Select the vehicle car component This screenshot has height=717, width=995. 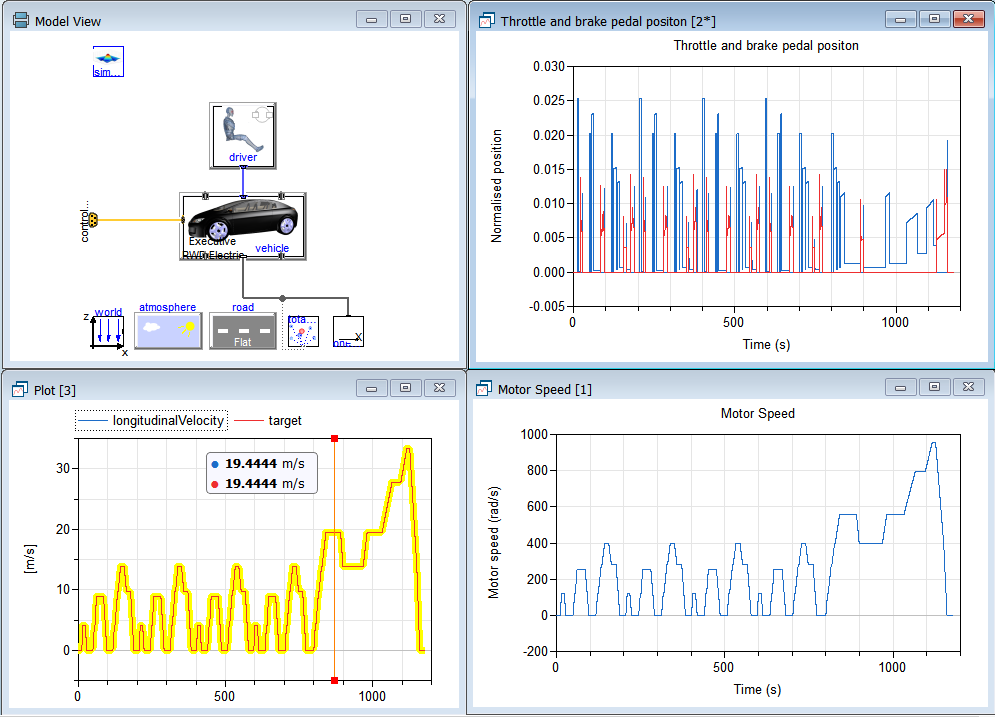pos(243,227)
